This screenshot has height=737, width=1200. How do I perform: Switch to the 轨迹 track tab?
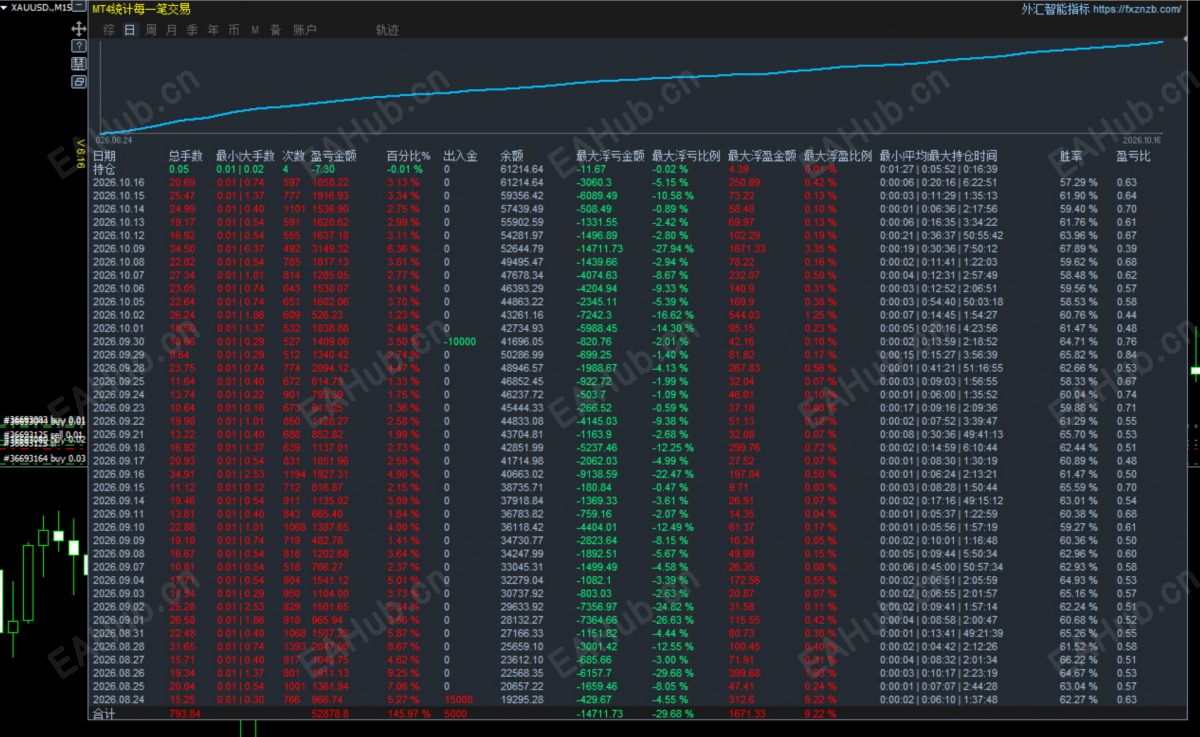(387, 30)
